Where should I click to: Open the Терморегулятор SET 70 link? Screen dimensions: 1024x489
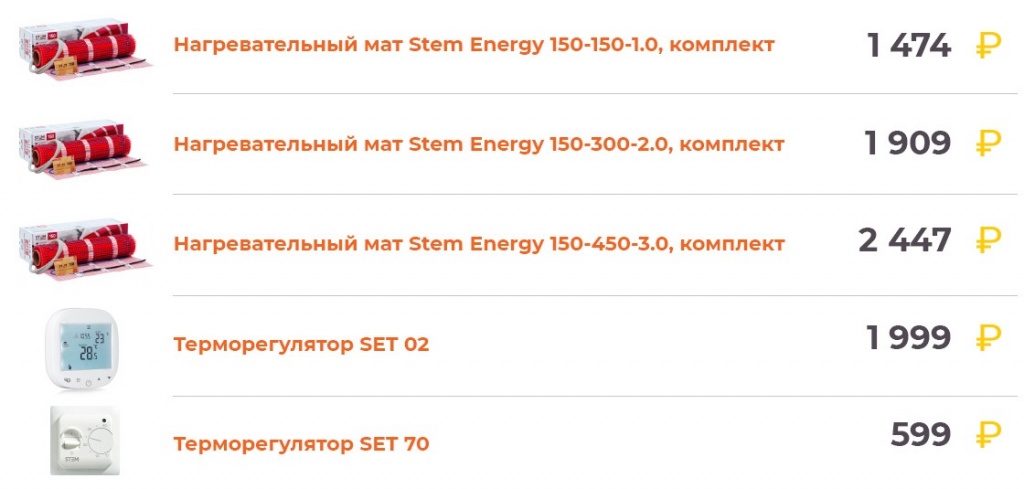tap(301, 443)
